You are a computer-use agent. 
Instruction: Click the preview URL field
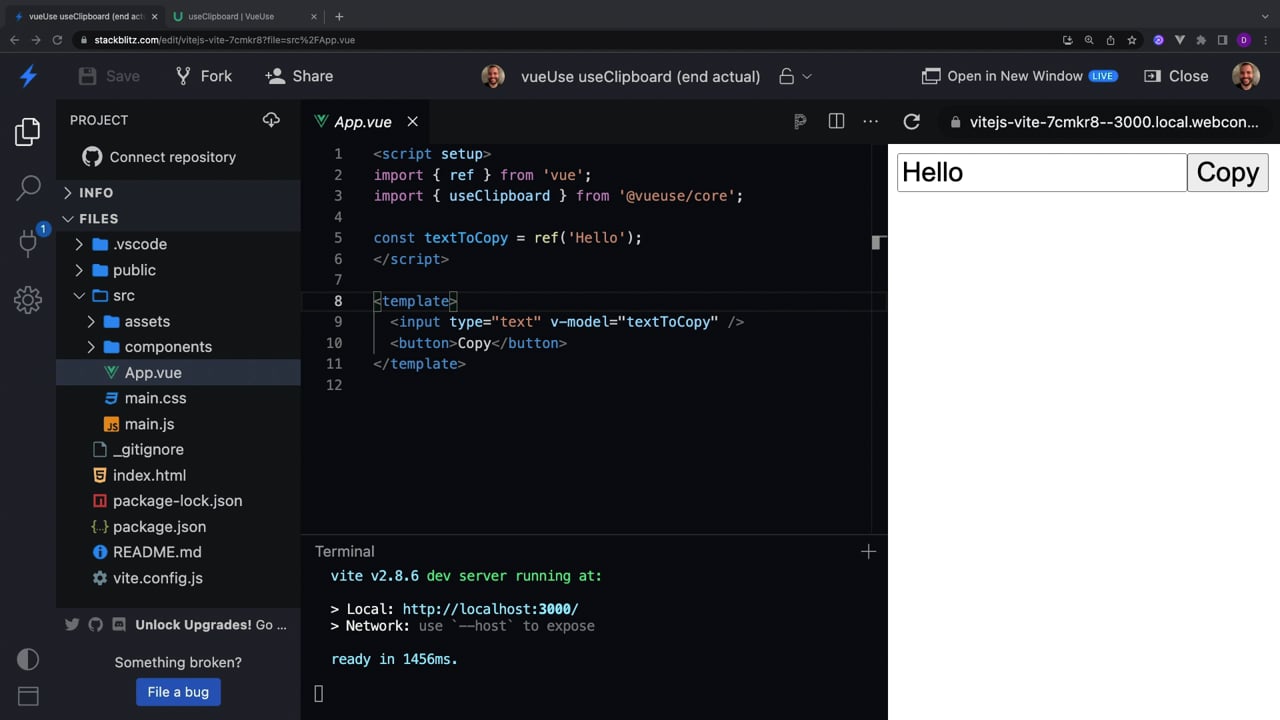pos(1107,122)
